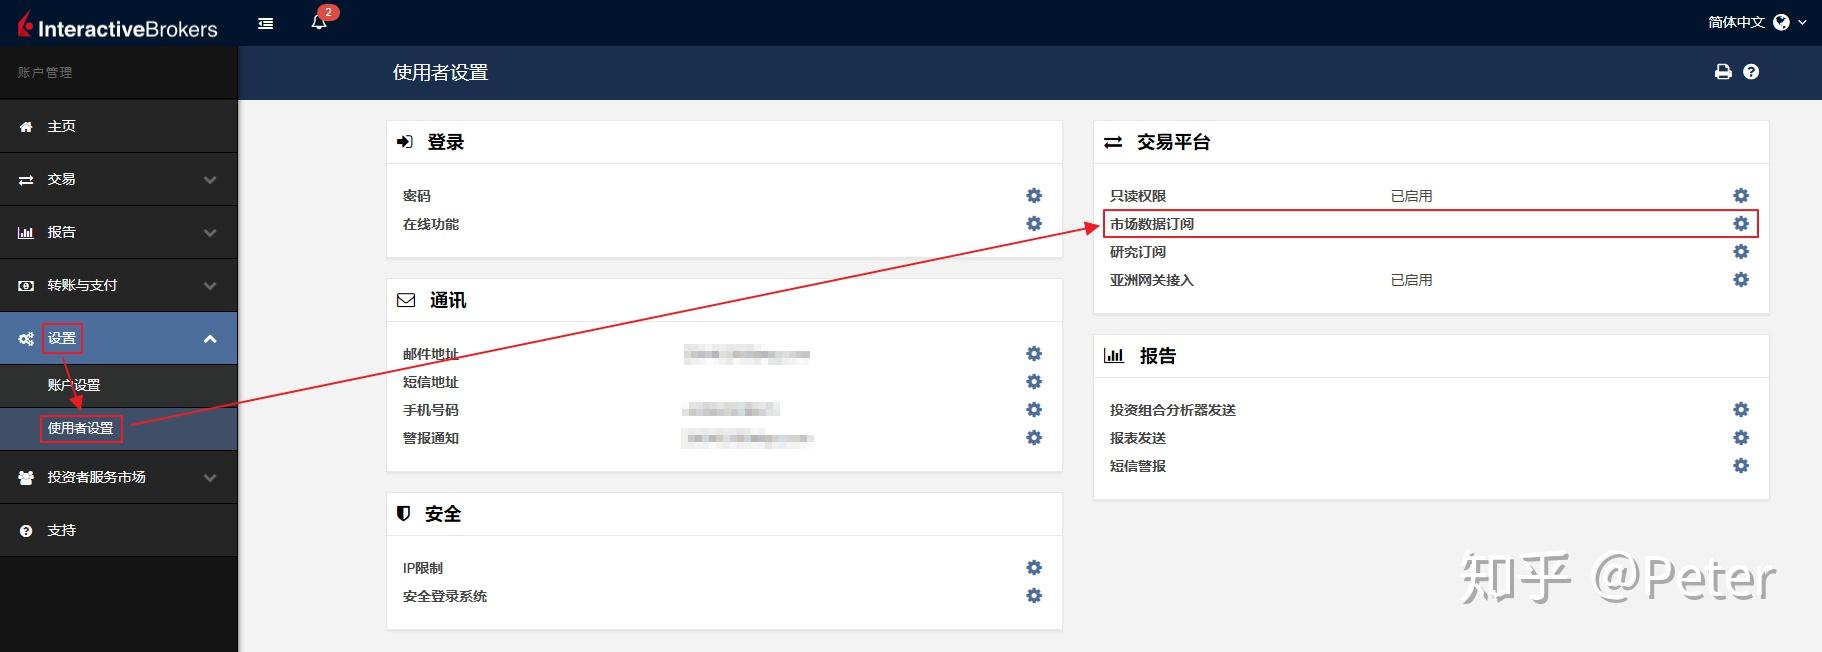Toggle the sidebar hamburger menu icon

[x=266, y=23]
